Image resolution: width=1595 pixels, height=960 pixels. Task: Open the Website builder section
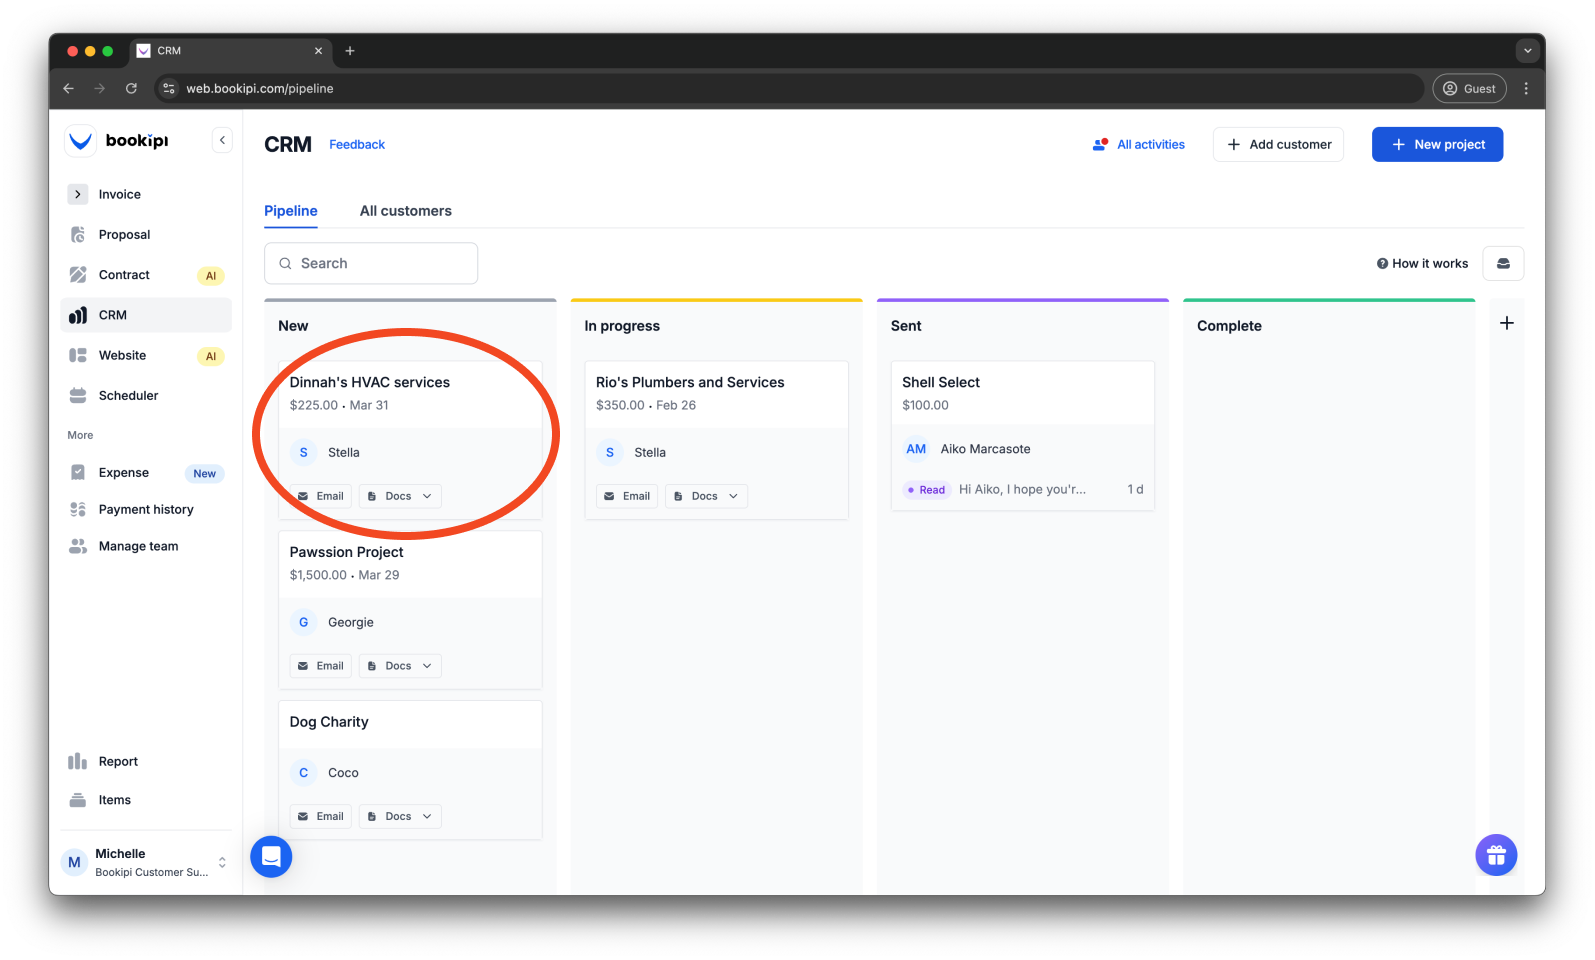[x=146, y=355]
